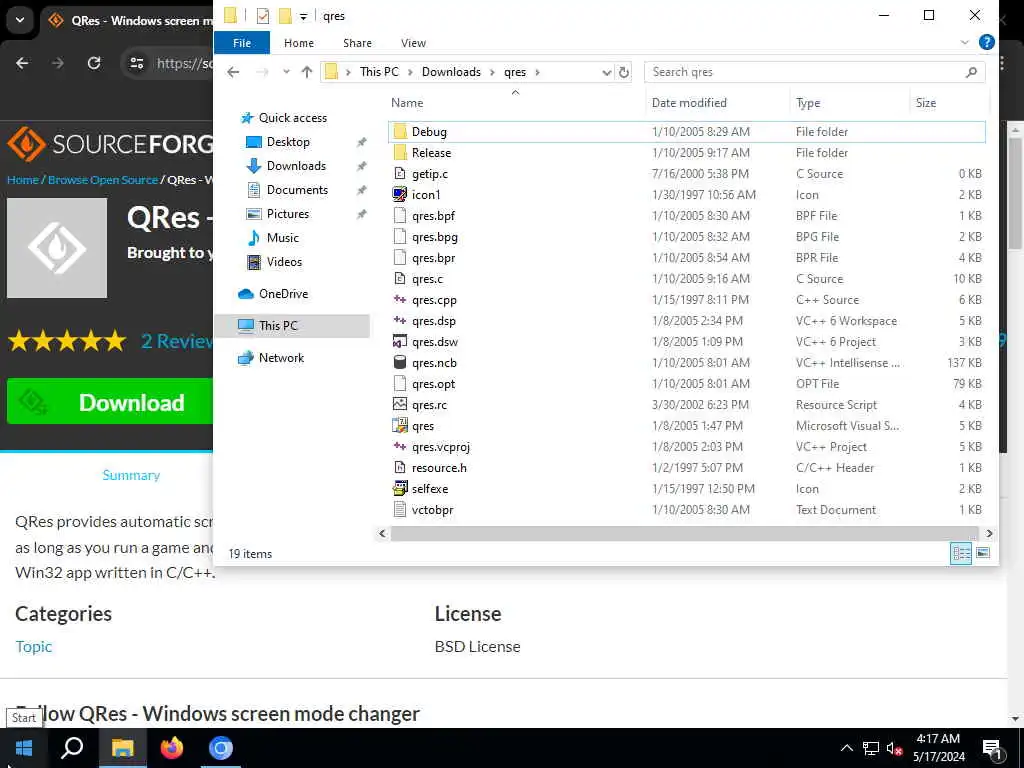Click the browser Back arrow
This screenshot has width=1024, height=768.
click(x=22, y=63)
